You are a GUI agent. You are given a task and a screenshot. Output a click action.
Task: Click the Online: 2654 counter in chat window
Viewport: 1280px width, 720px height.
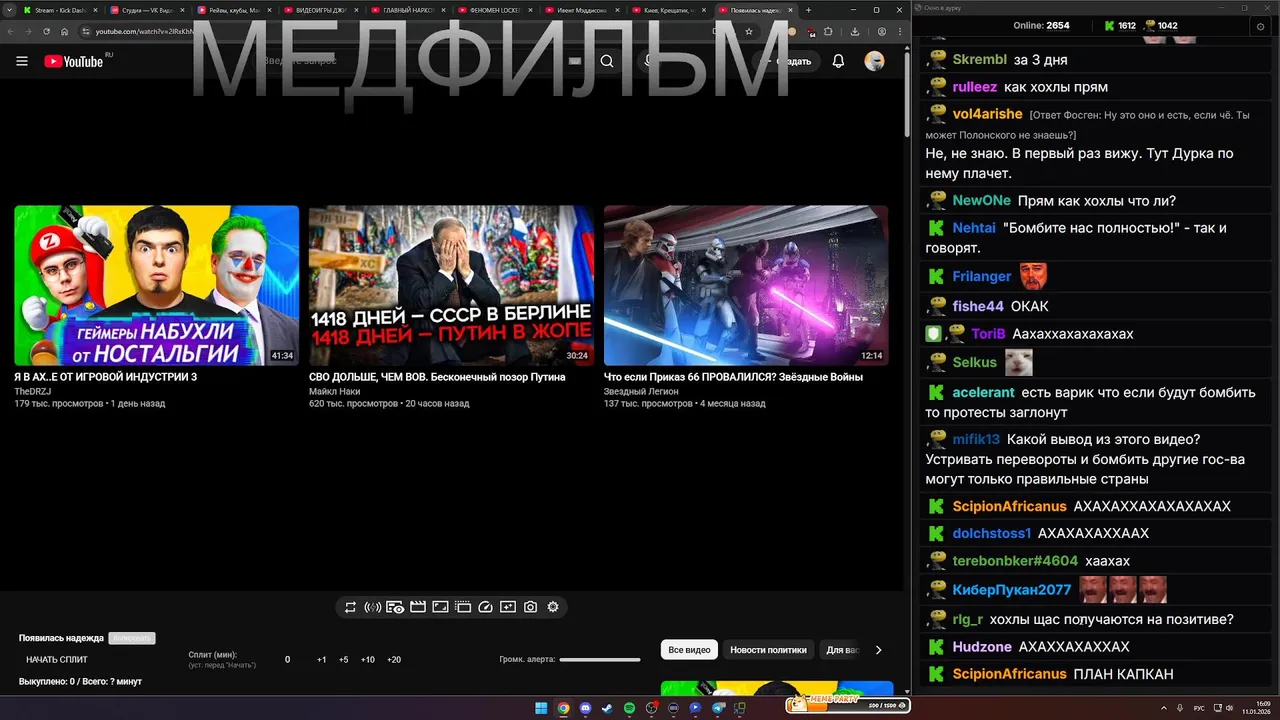[1041, 25]
